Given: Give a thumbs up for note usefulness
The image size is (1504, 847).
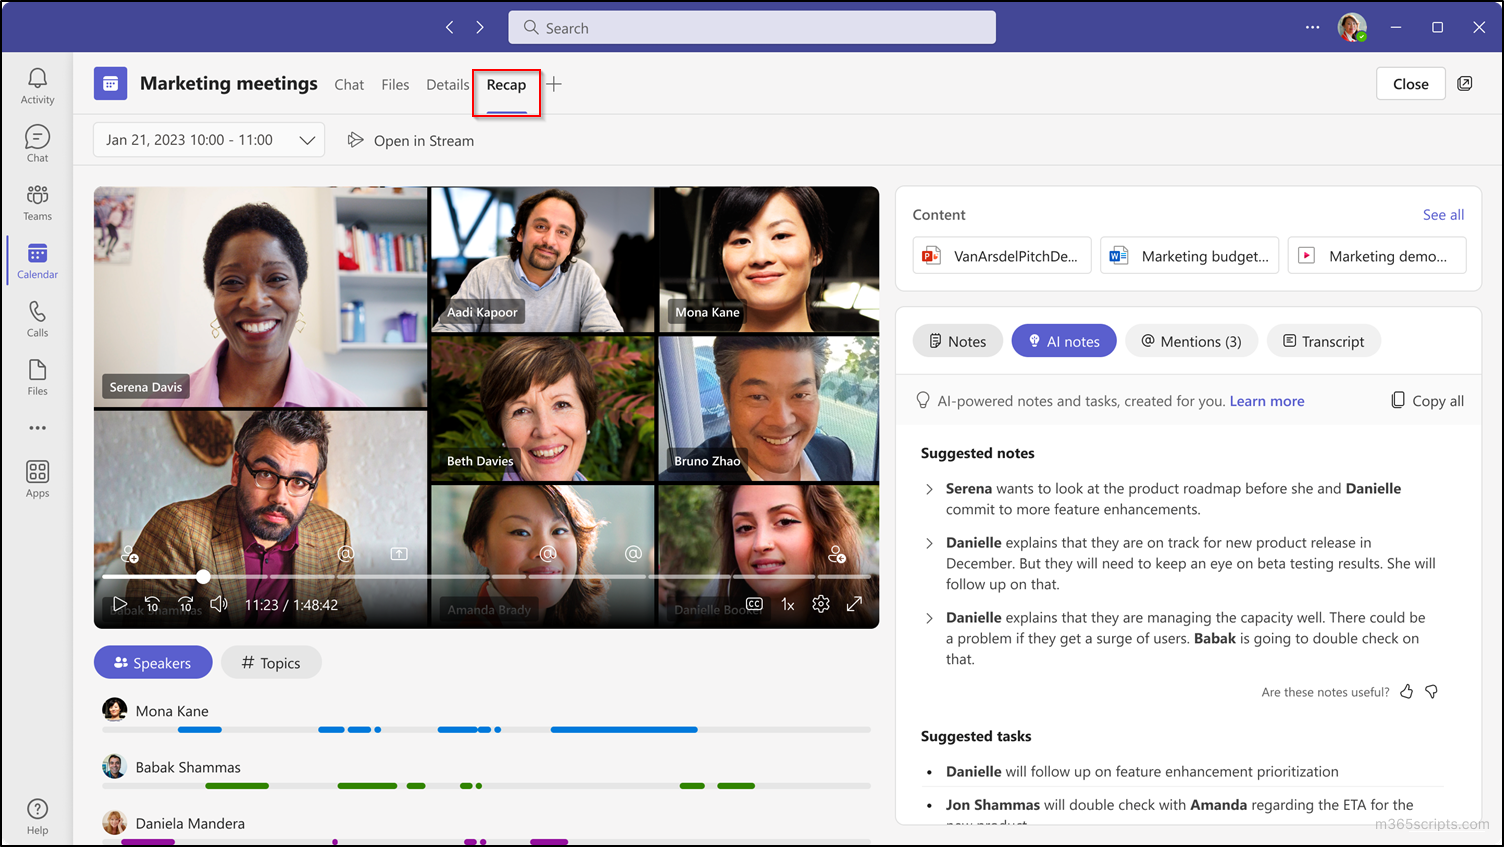Looking at the screenshot, I should pos(1406,691).
